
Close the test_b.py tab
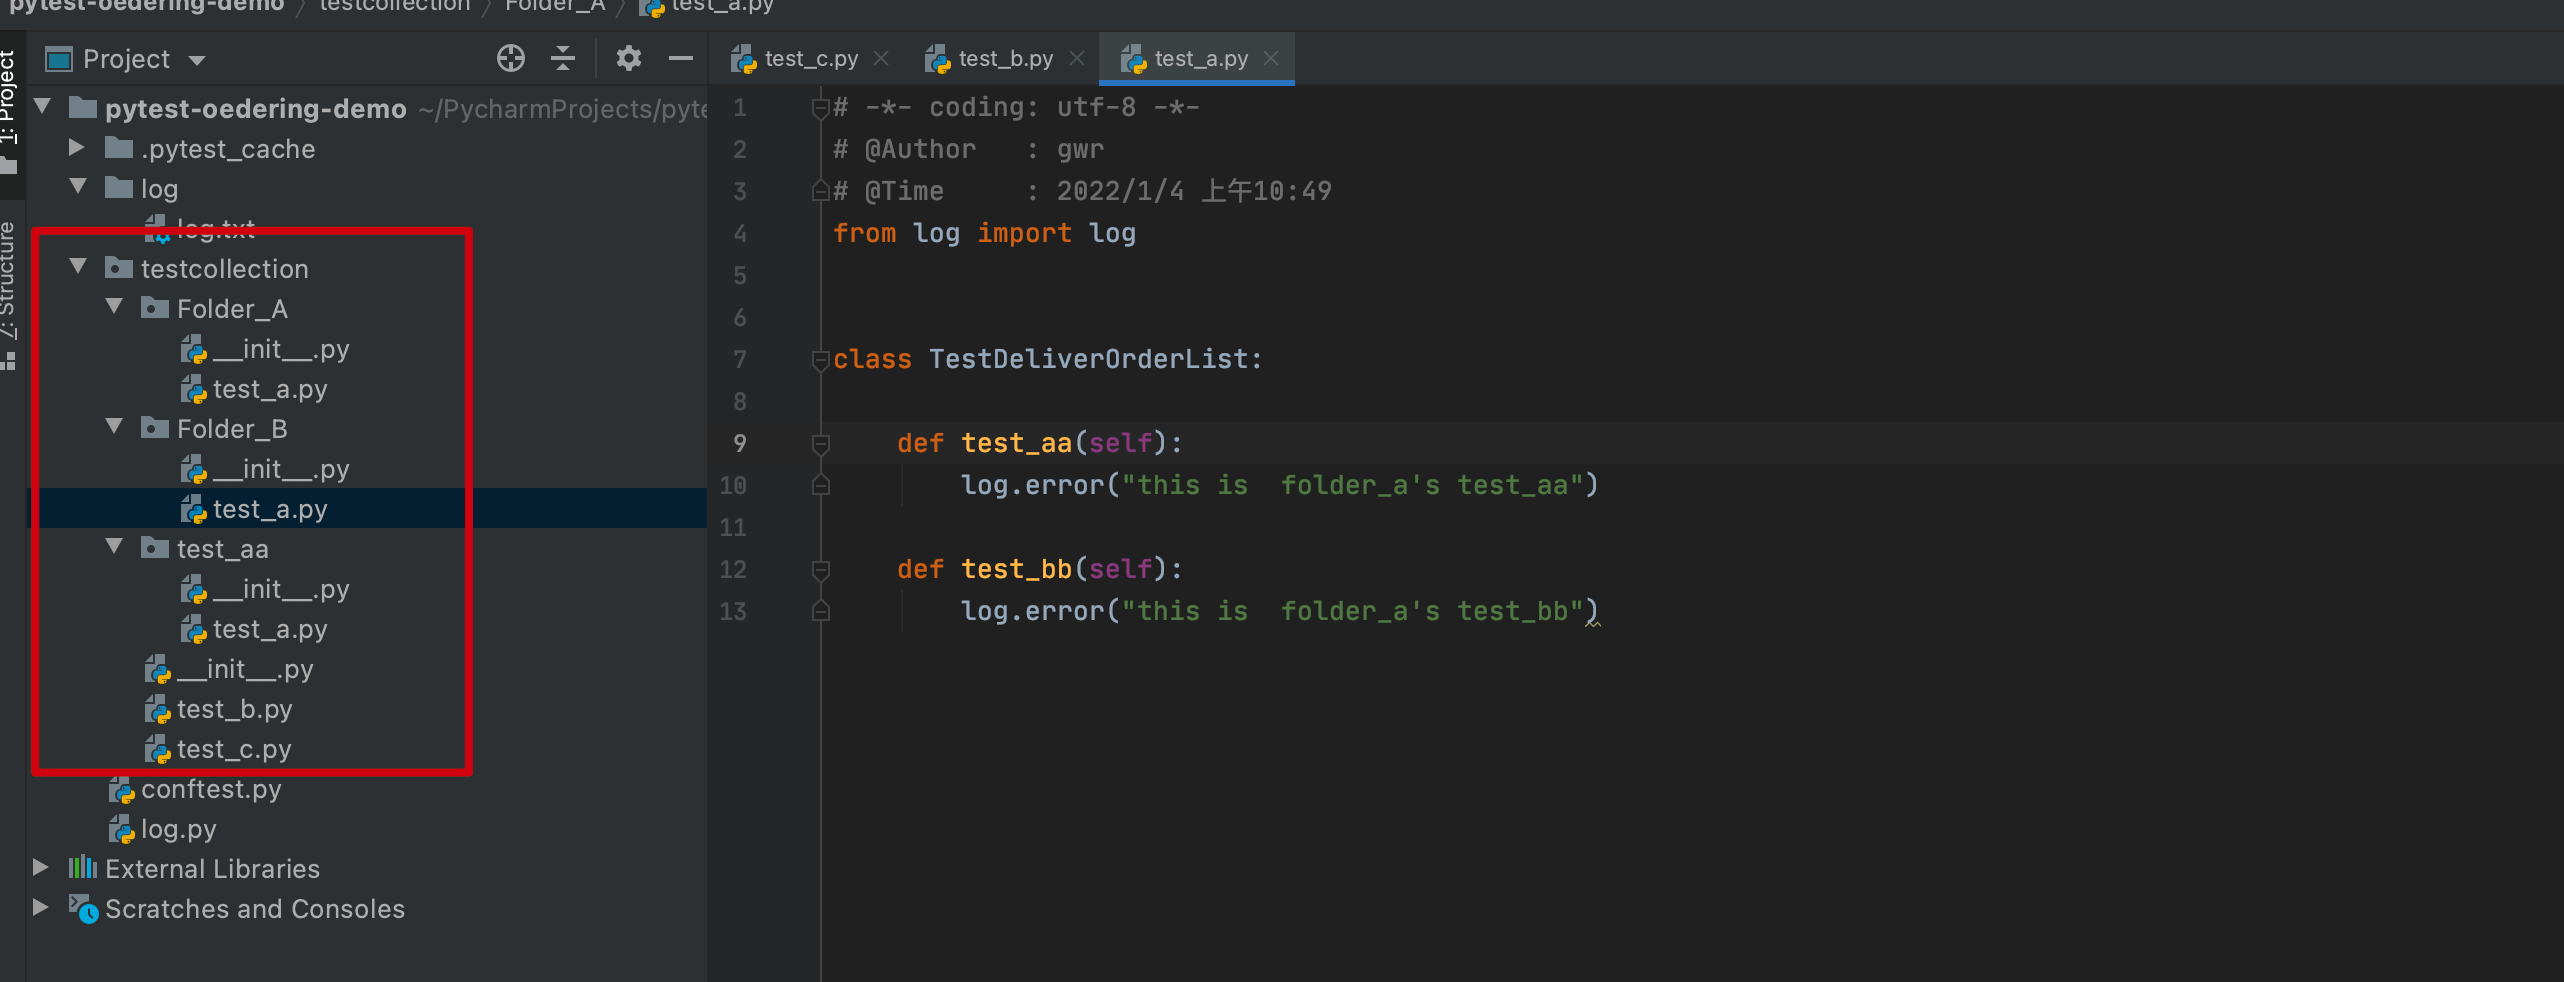tap(1077, 59)
